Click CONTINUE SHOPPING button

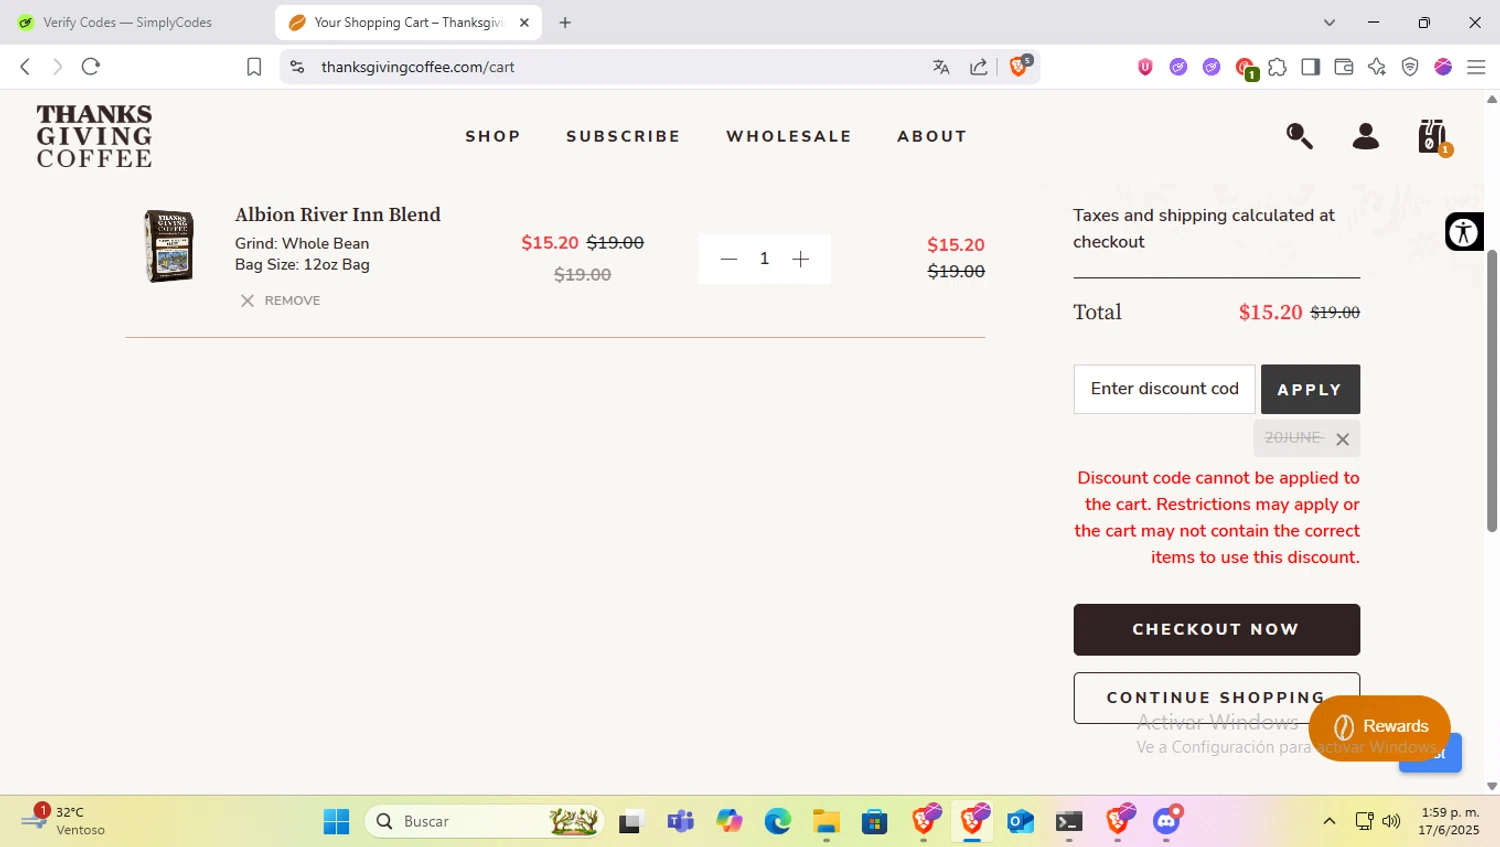click(1216, 698)
